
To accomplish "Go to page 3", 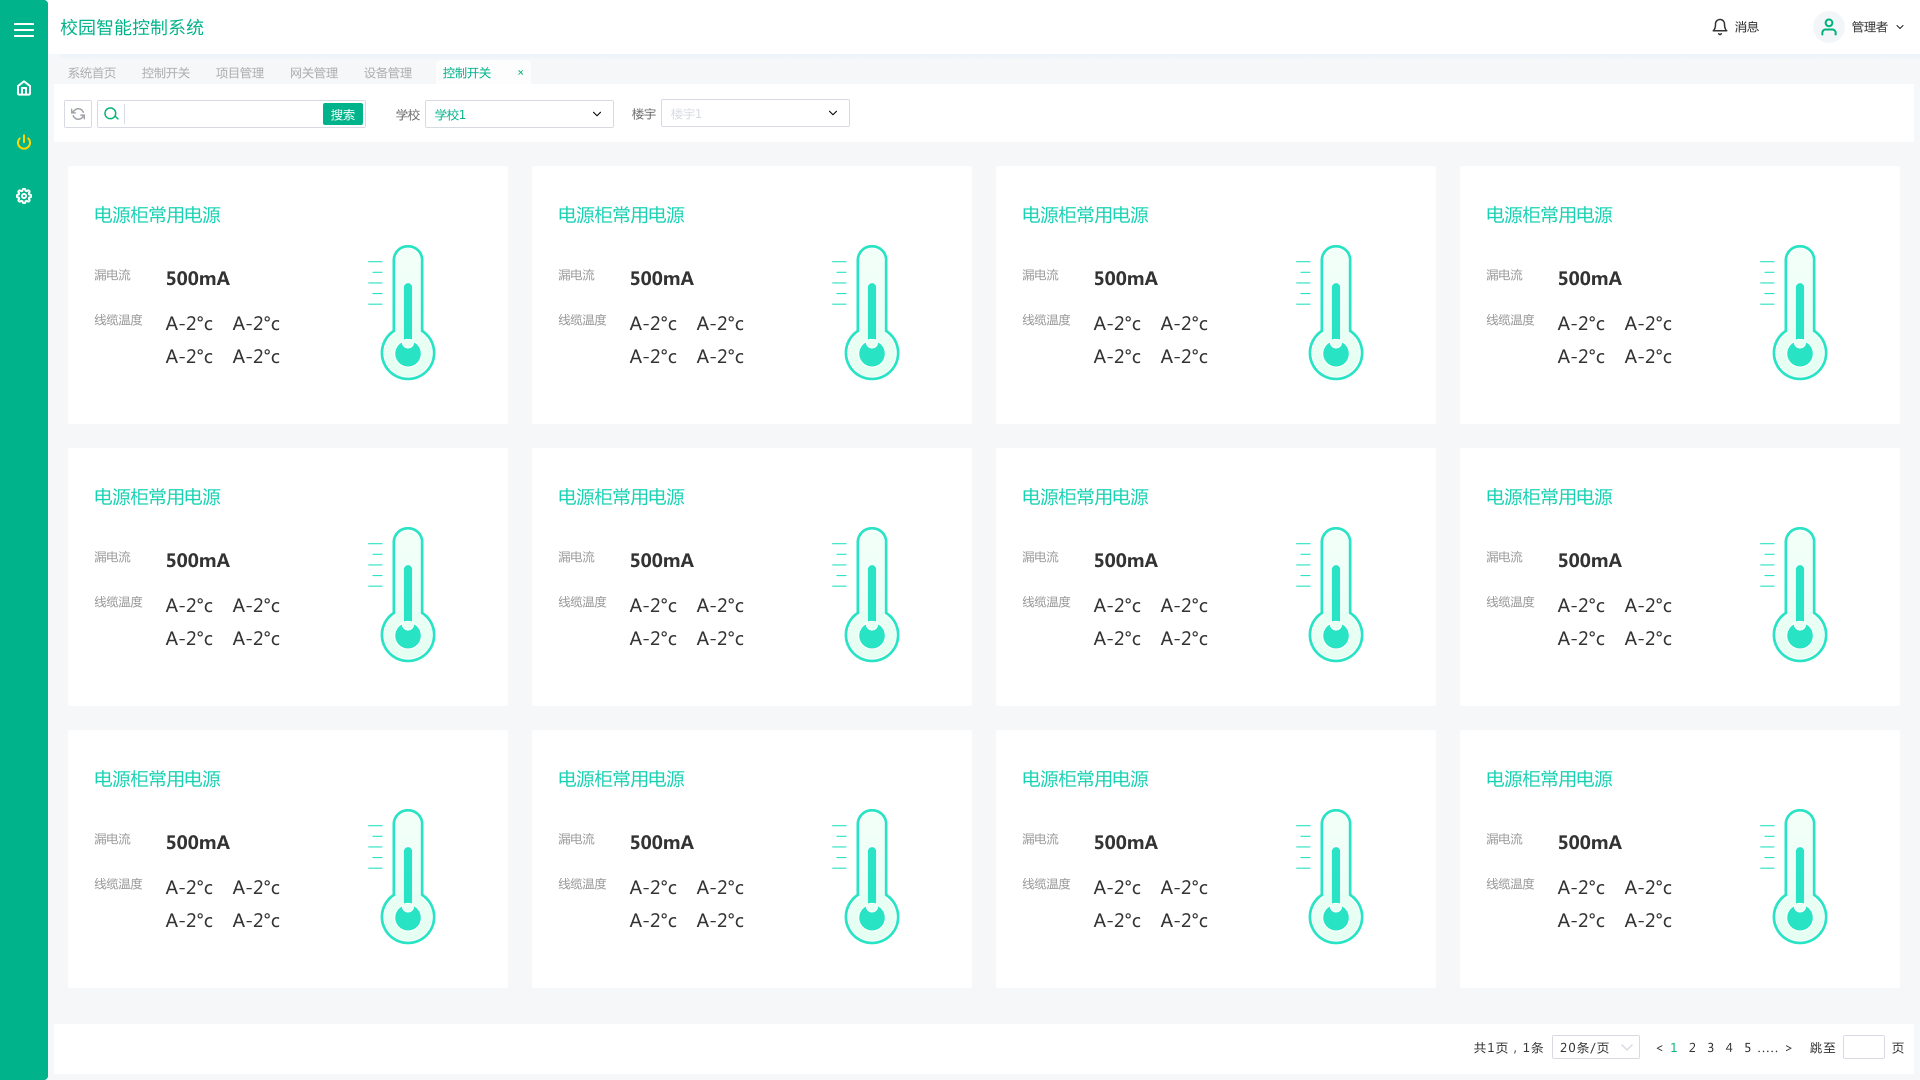I will tap(1711, 1048).
